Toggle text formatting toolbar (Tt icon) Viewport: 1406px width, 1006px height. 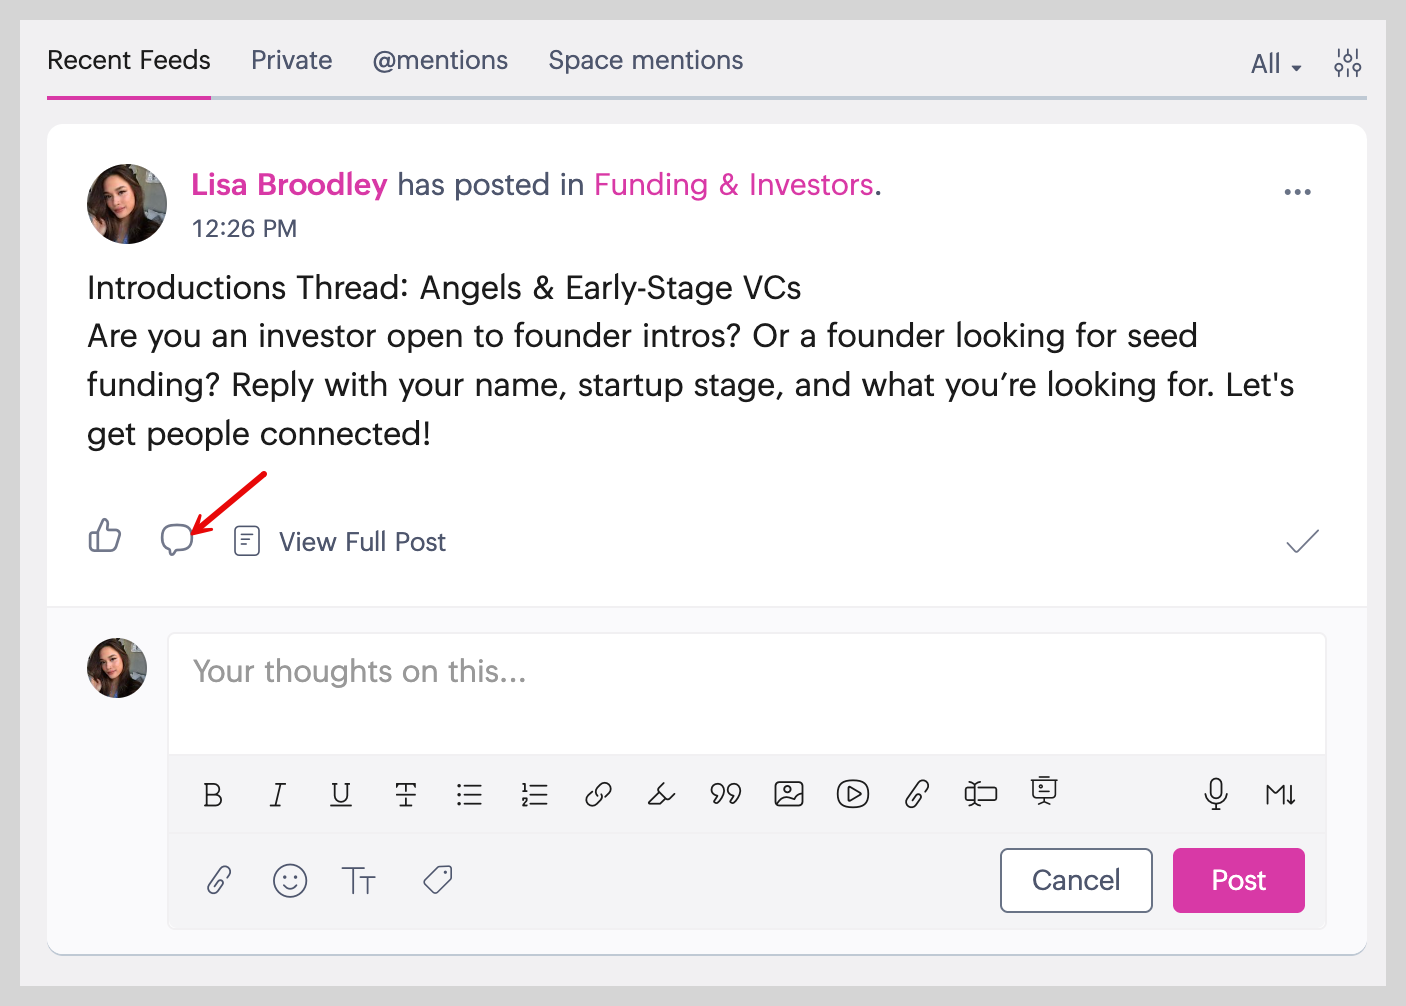(x=358, y=881)
